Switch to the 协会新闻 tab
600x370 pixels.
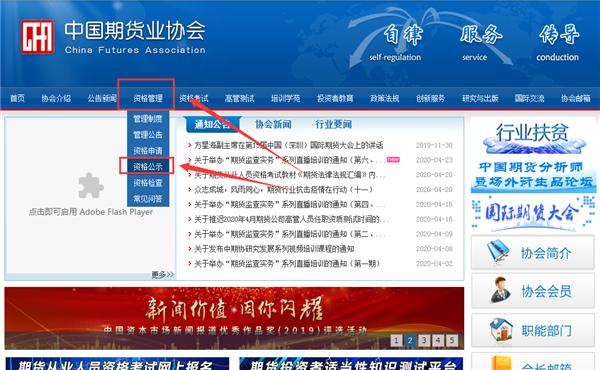(273, 124)
